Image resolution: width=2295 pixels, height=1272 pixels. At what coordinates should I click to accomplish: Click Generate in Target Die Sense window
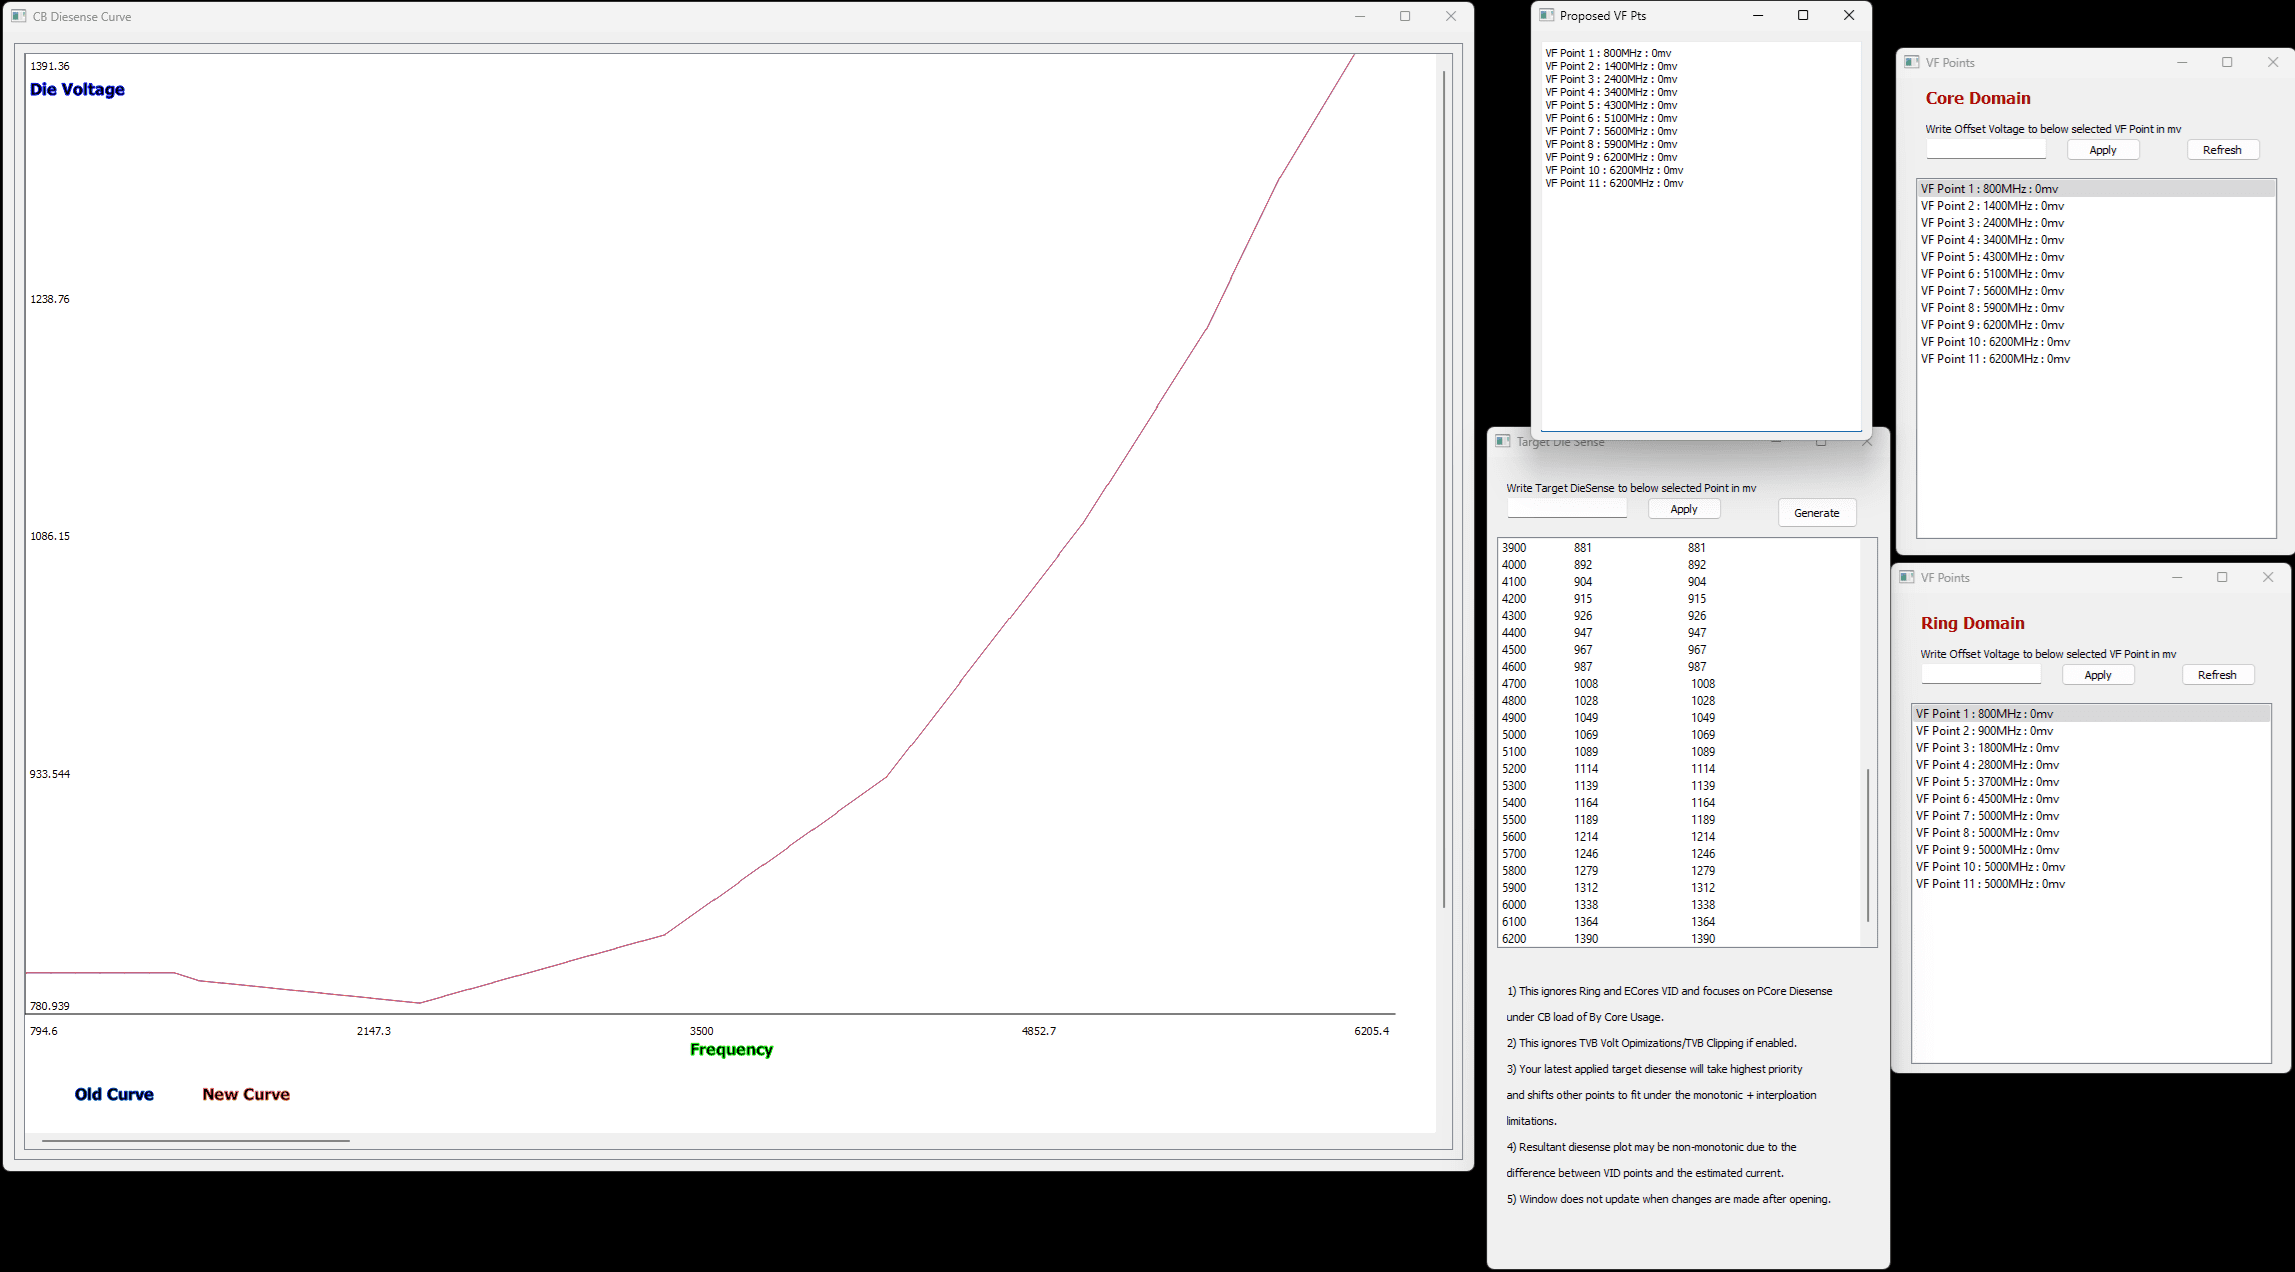coord(1816,513)
